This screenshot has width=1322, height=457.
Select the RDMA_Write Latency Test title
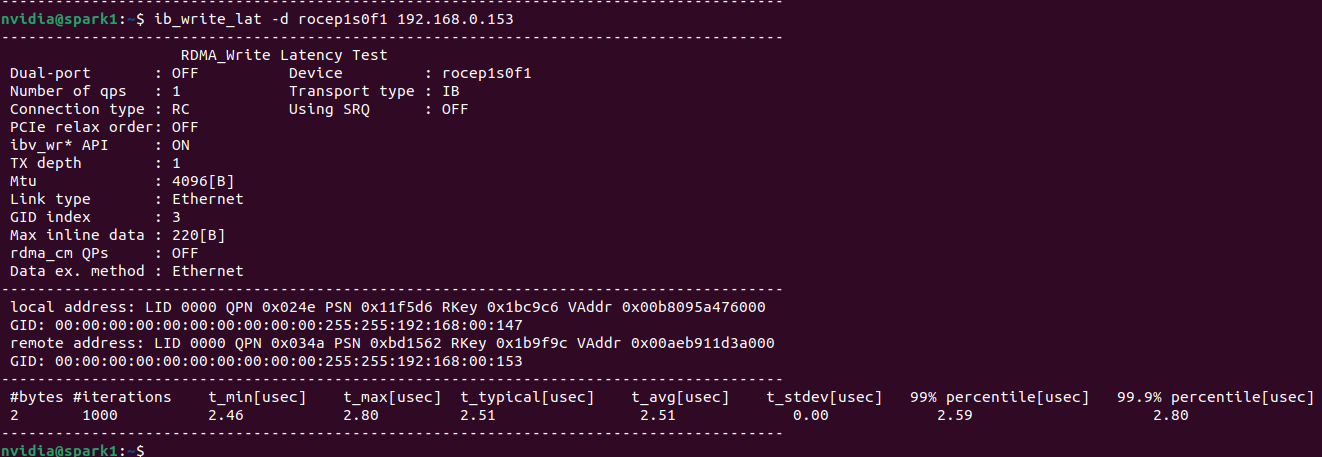click(x=284, y=55)
